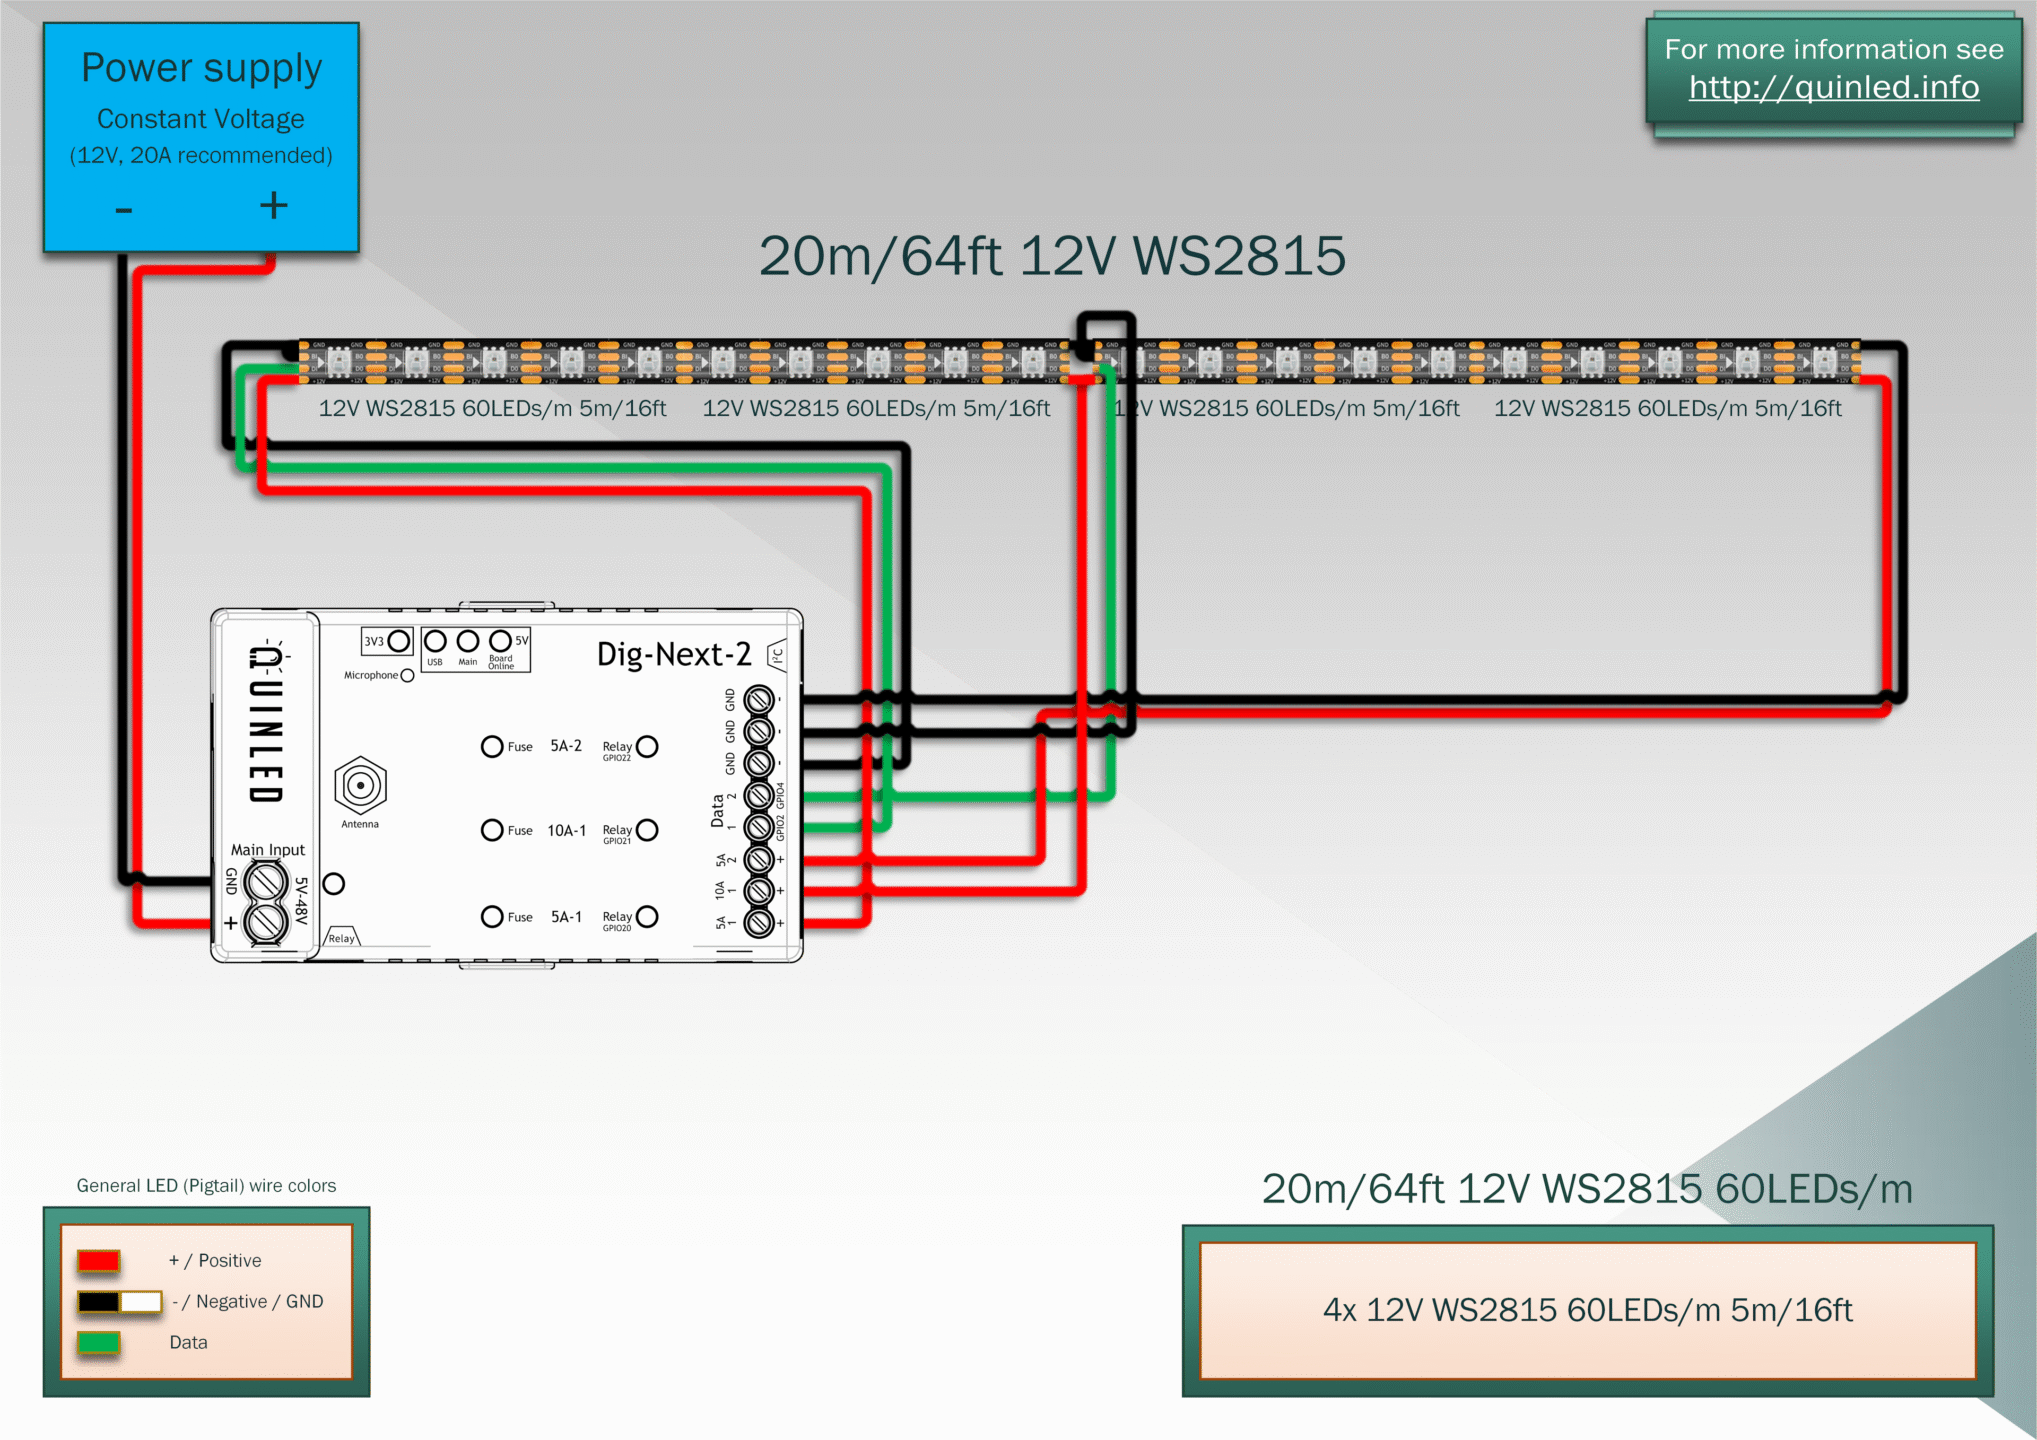The image size is (2037, 1440).
Task: Click the 4x 12V WS2815 summary box
Action: tap(1587, 1310)
